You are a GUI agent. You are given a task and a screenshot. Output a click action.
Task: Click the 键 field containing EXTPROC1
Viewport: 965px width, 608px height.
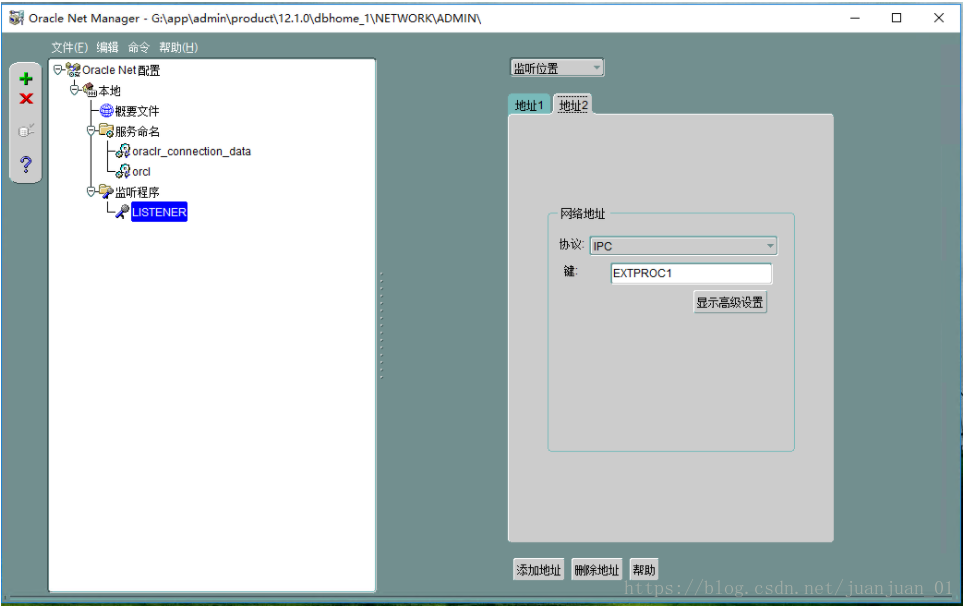coord(691,273)
